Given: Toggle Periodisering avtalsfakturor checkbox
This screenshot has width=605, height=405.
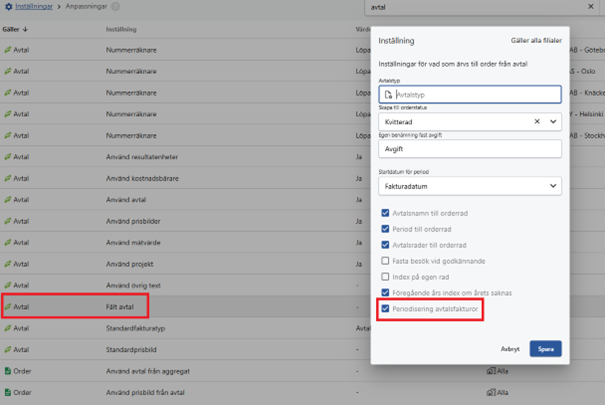Looking at the screenshot, I should (385, 309).
